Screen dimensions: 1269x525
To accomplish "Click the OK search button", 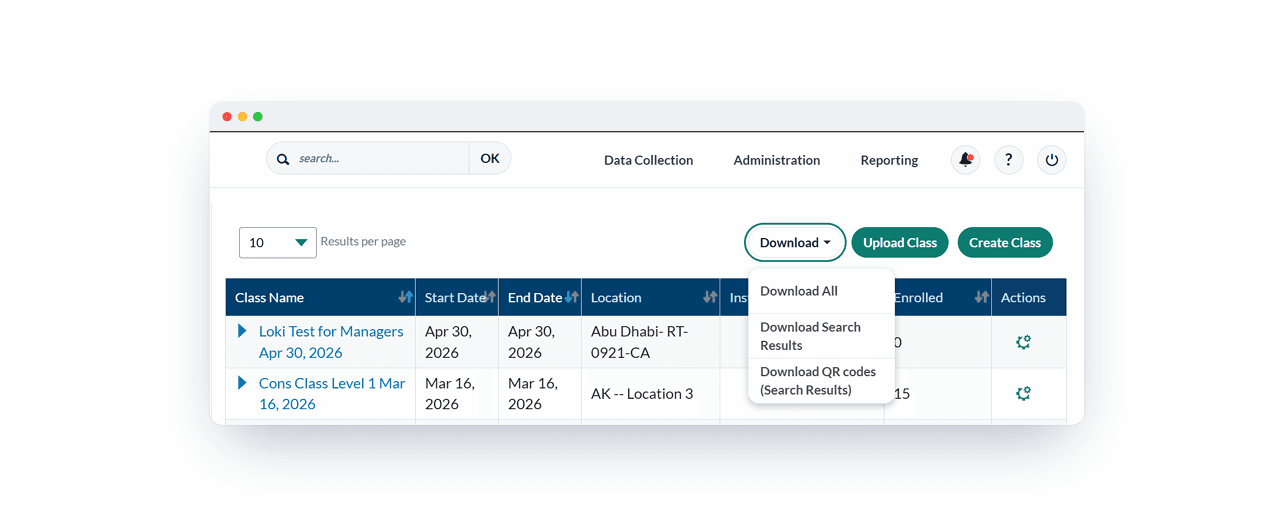I will pos(490,158).
